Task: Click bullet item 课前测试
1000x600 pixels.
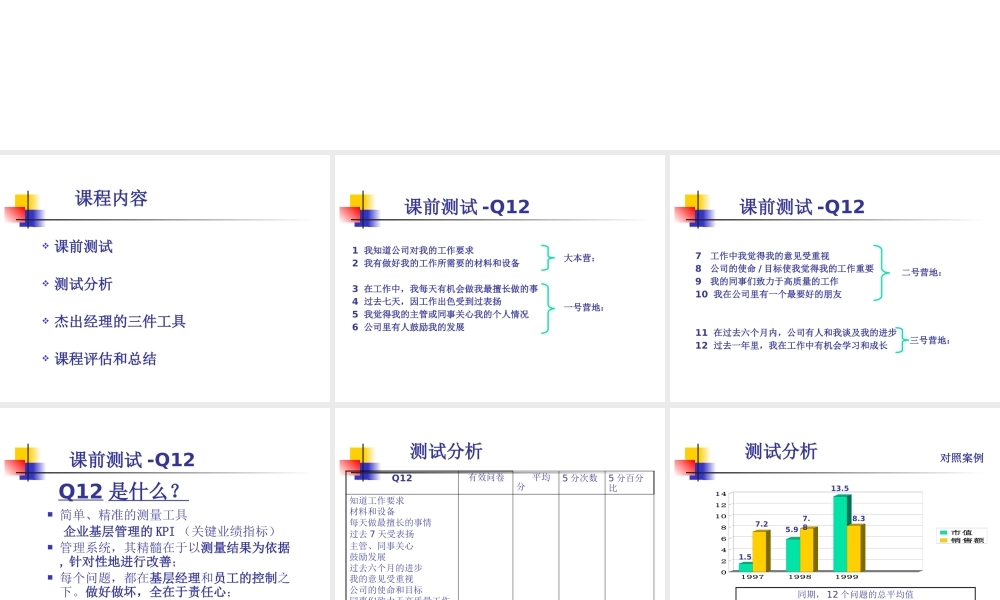Action: (x=84, y=247)
